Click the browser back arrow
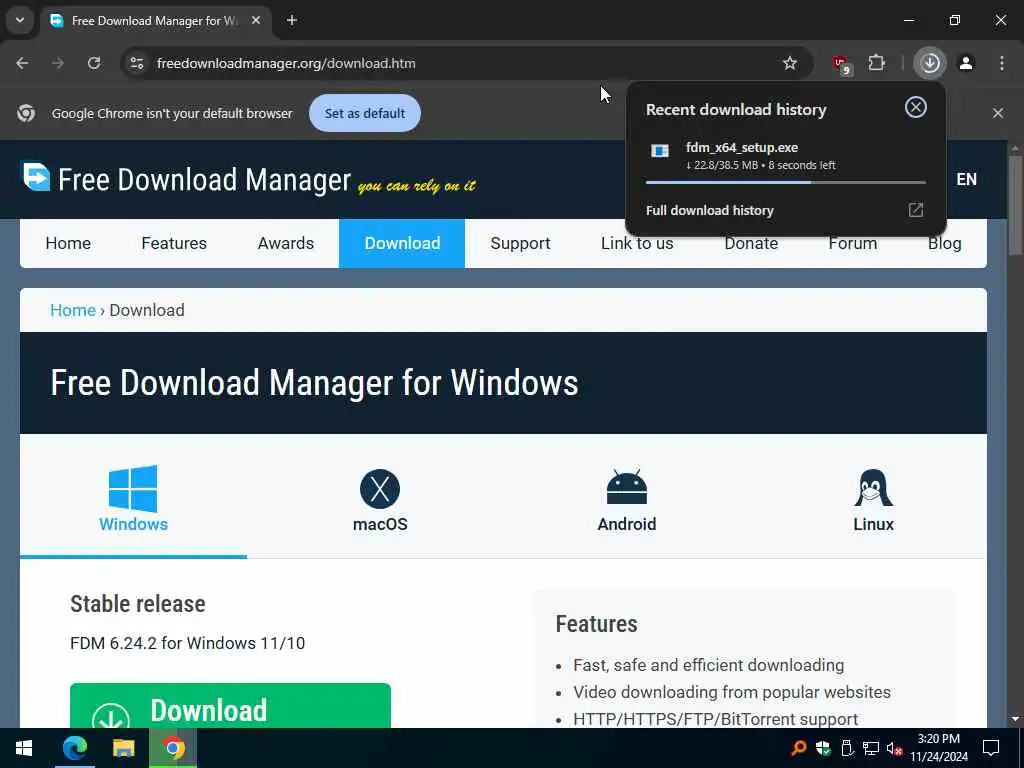 [22, 63]
